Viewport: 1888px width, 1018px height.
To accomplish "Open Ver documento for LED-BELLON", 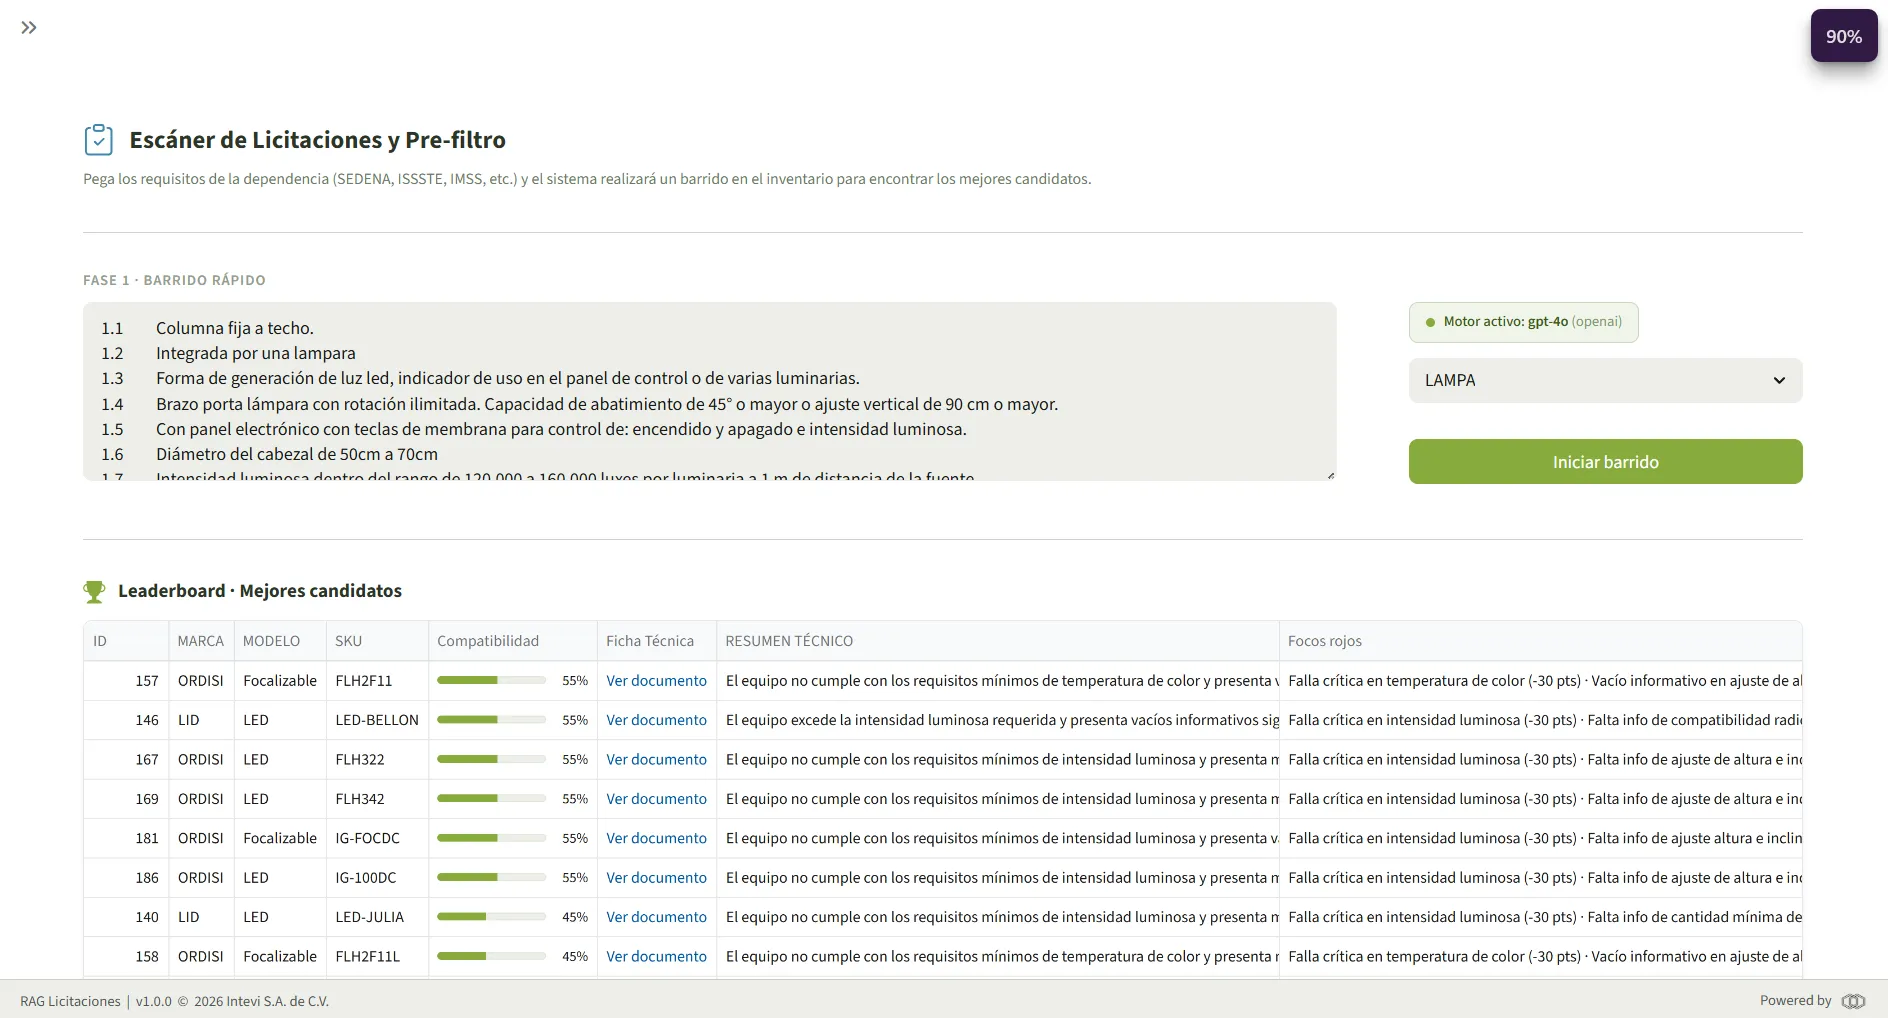I will click(x=656, y=720).
